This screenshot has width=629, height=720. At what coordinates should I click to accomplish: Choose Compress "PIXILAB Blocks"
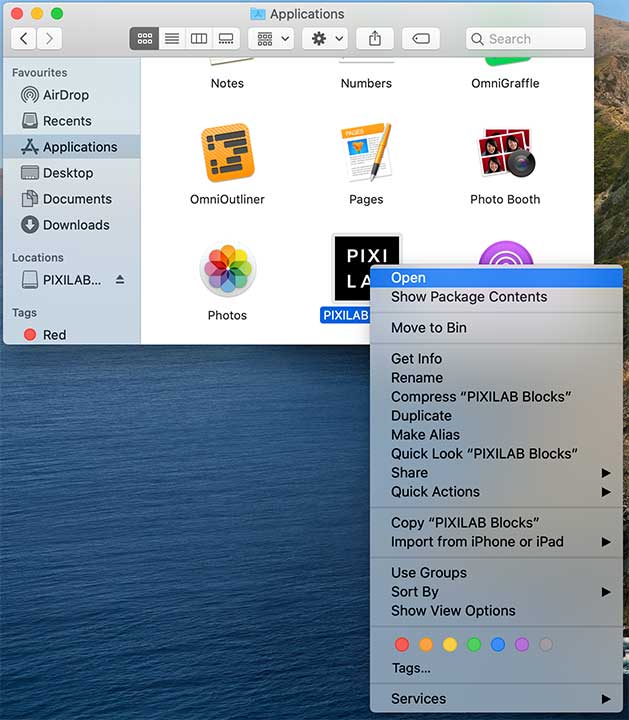click(496, 396)
